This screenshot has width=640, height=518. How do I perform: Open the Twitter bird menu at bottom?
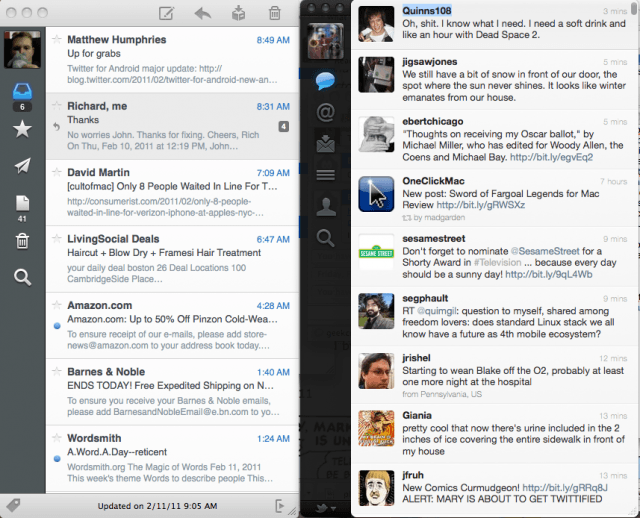click(x=325, y=508)
